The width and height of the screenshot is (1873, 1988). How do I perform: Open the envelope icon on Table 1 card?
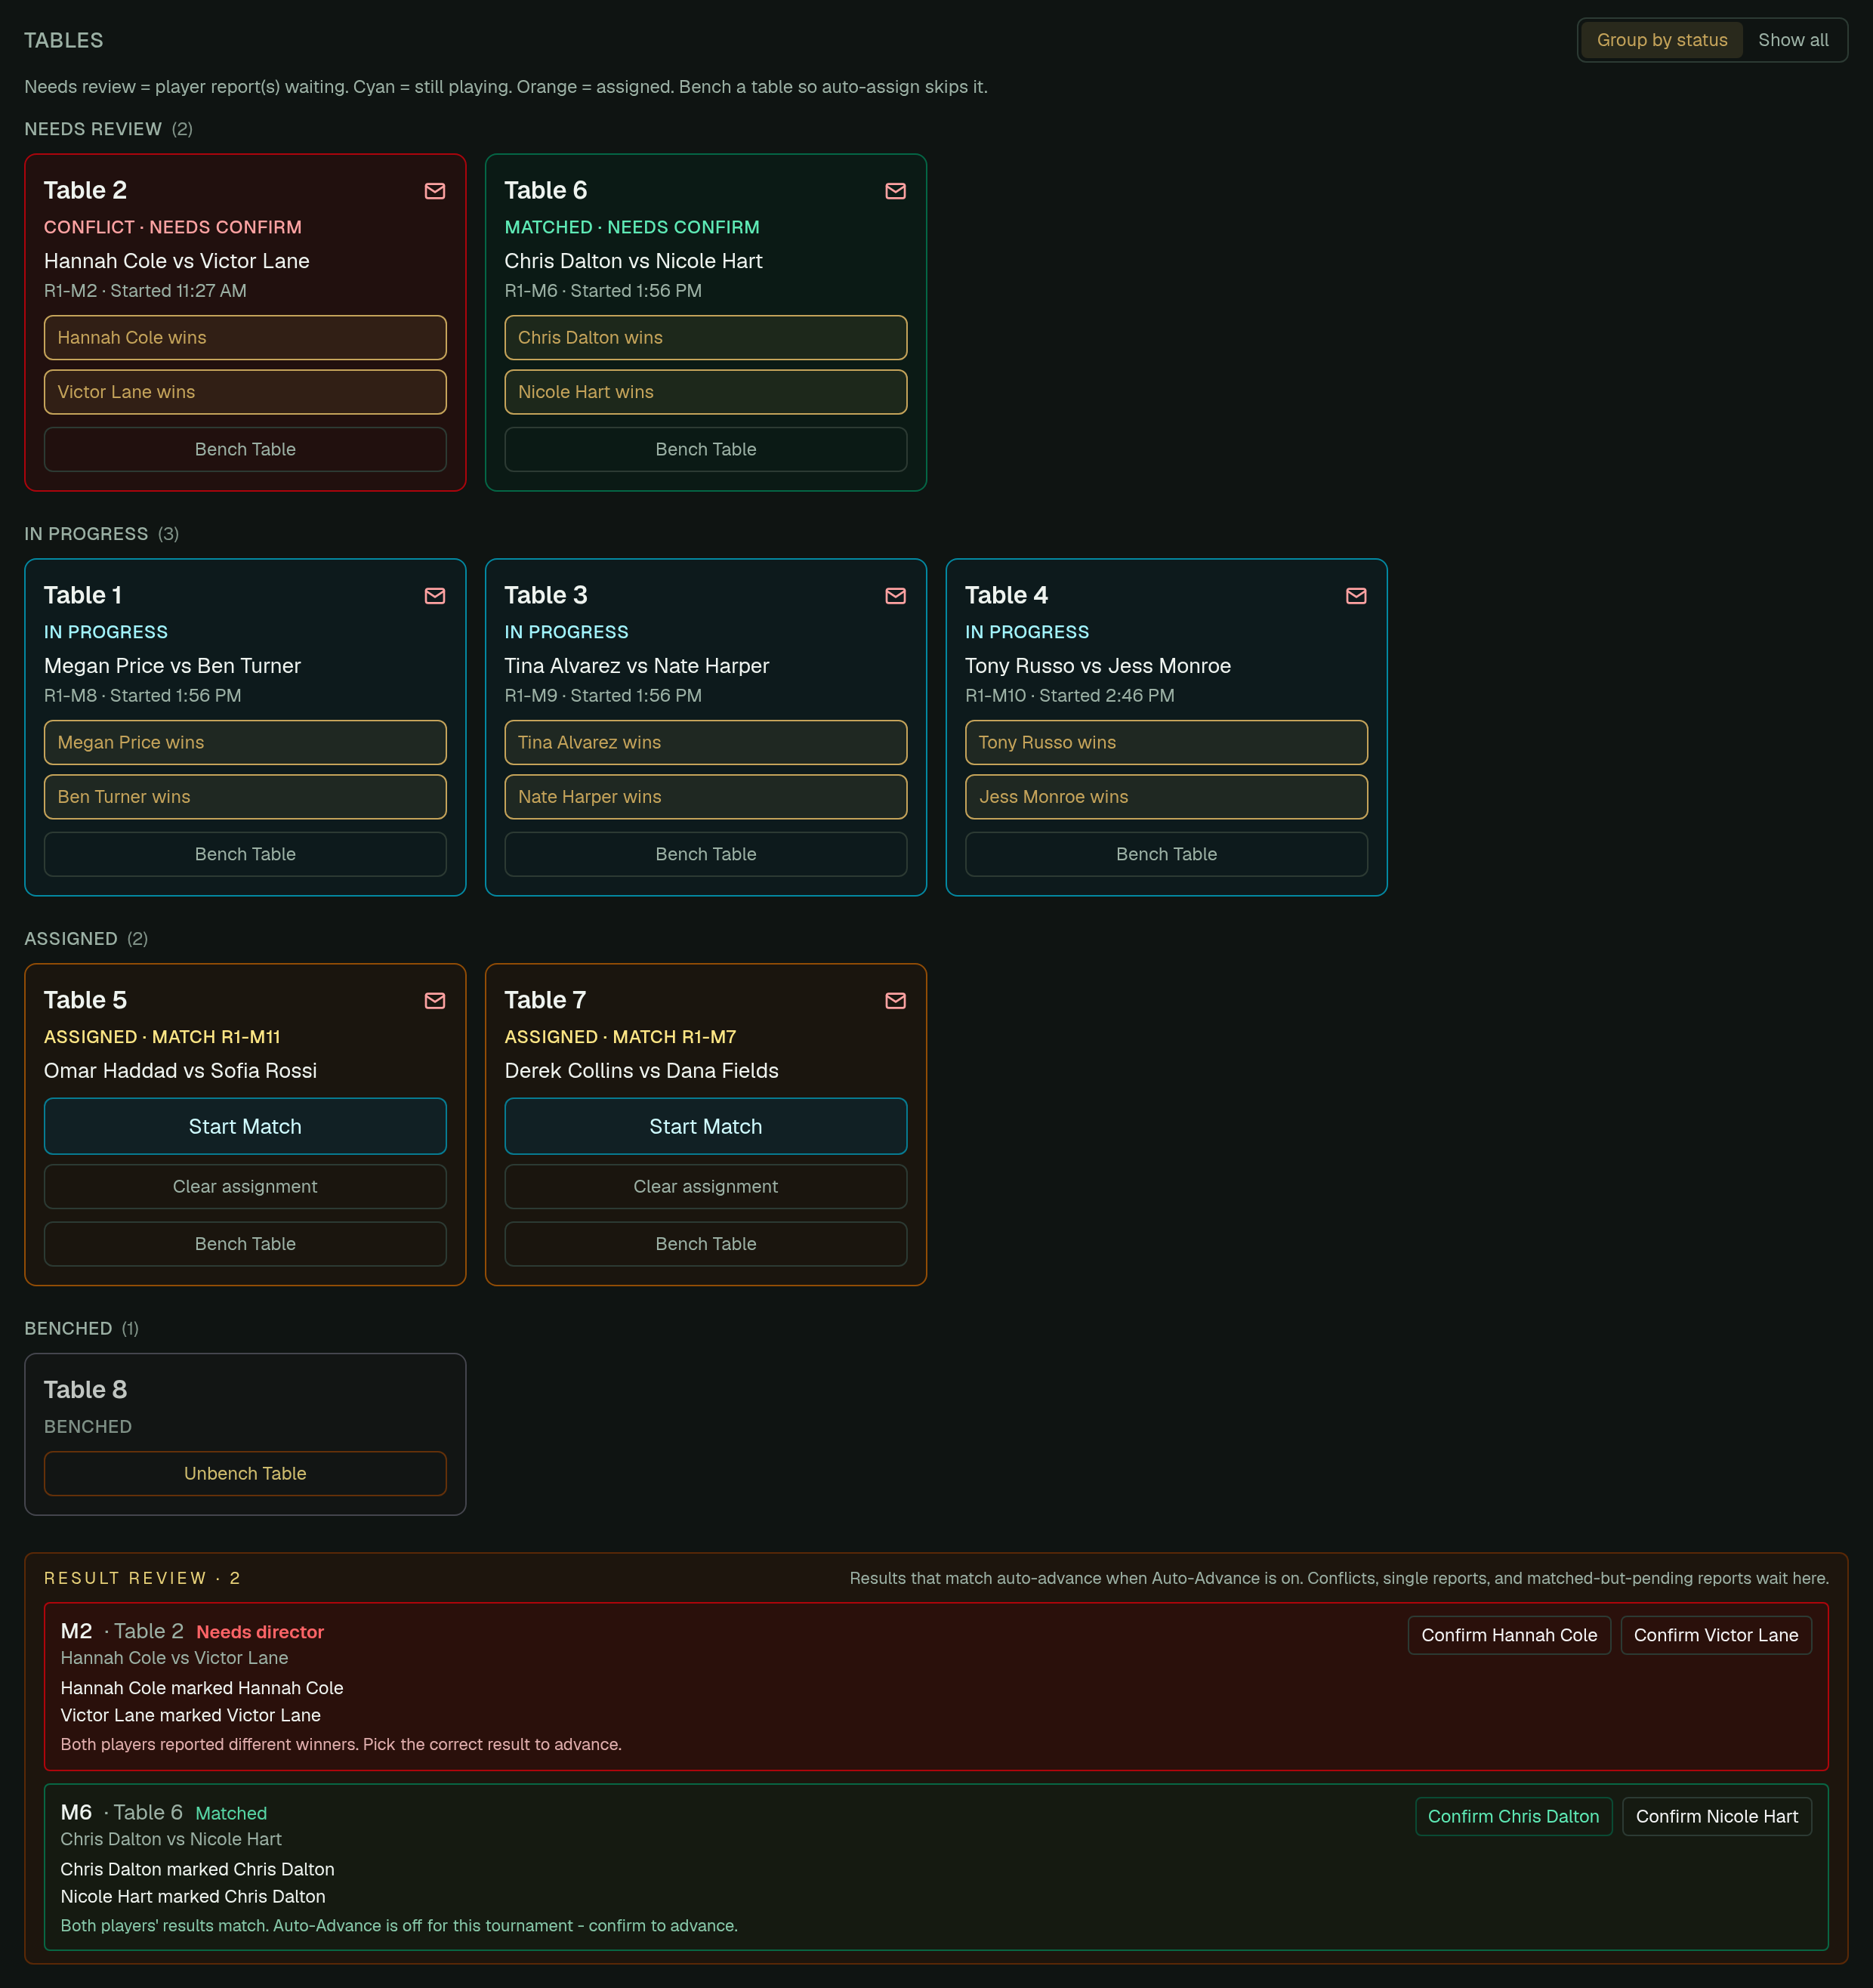tap(435, 596)
